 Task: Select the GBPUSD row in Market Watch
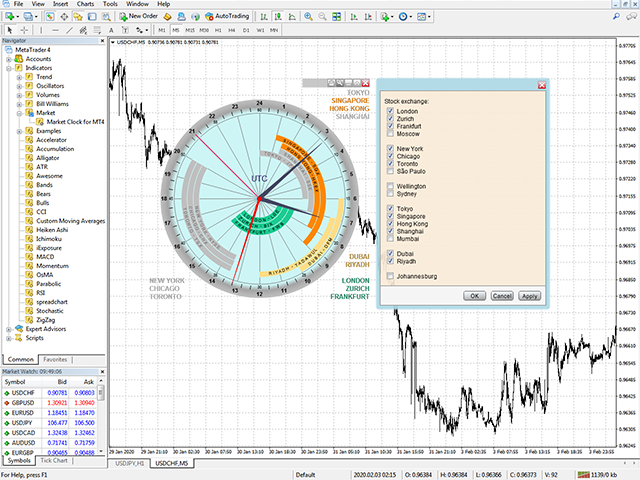coord(49,403)
